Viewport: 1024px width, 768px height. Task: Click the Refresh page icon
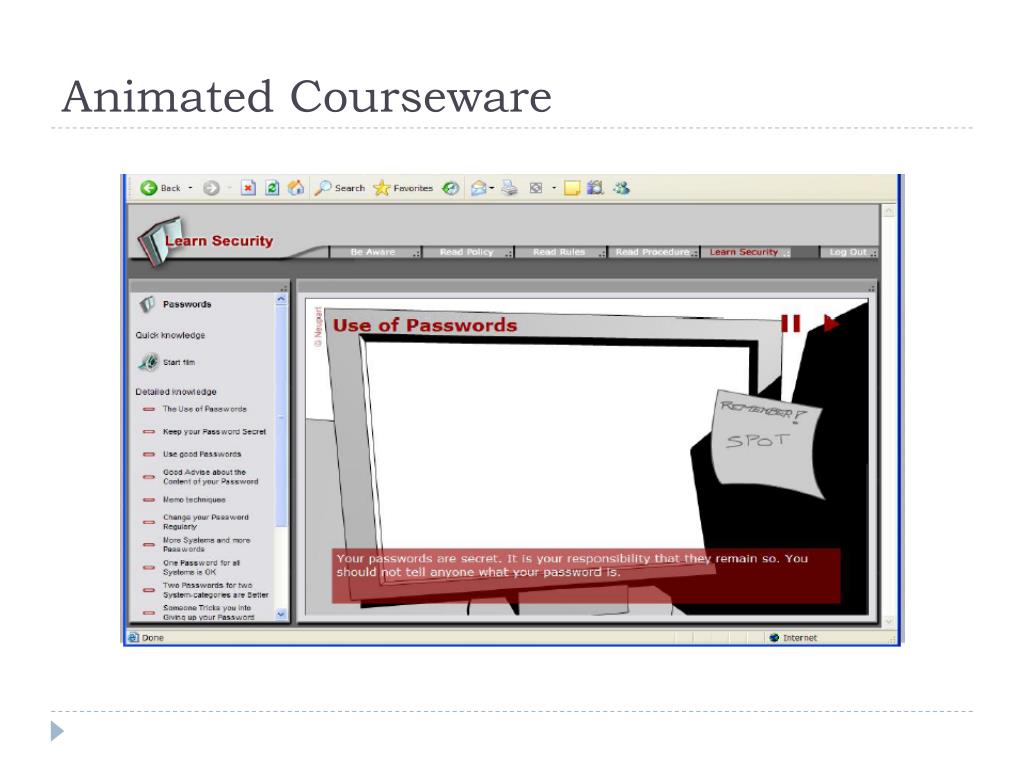[x=272, y=188]
